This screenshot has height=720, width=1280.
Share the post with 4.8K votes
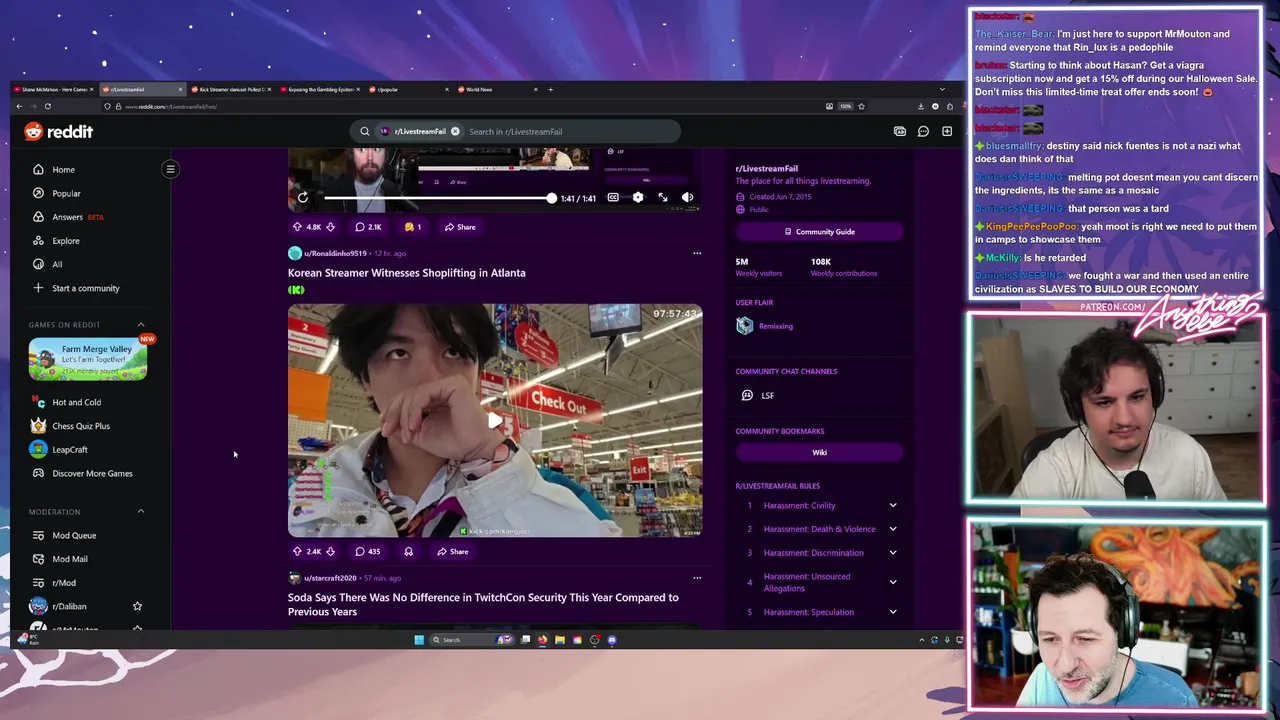[460, 227]
